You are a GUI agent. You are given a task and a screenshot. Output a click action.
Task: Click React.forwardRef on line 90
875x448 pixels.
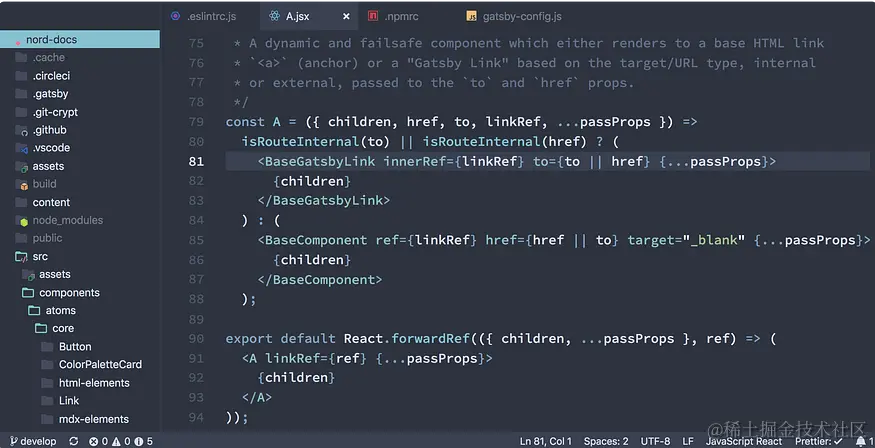pos(406,339)
